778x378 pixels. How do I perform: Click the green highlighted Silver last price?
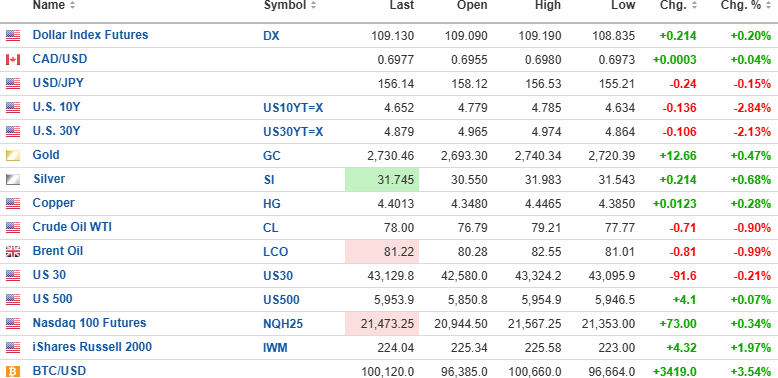tap(382, 180)
